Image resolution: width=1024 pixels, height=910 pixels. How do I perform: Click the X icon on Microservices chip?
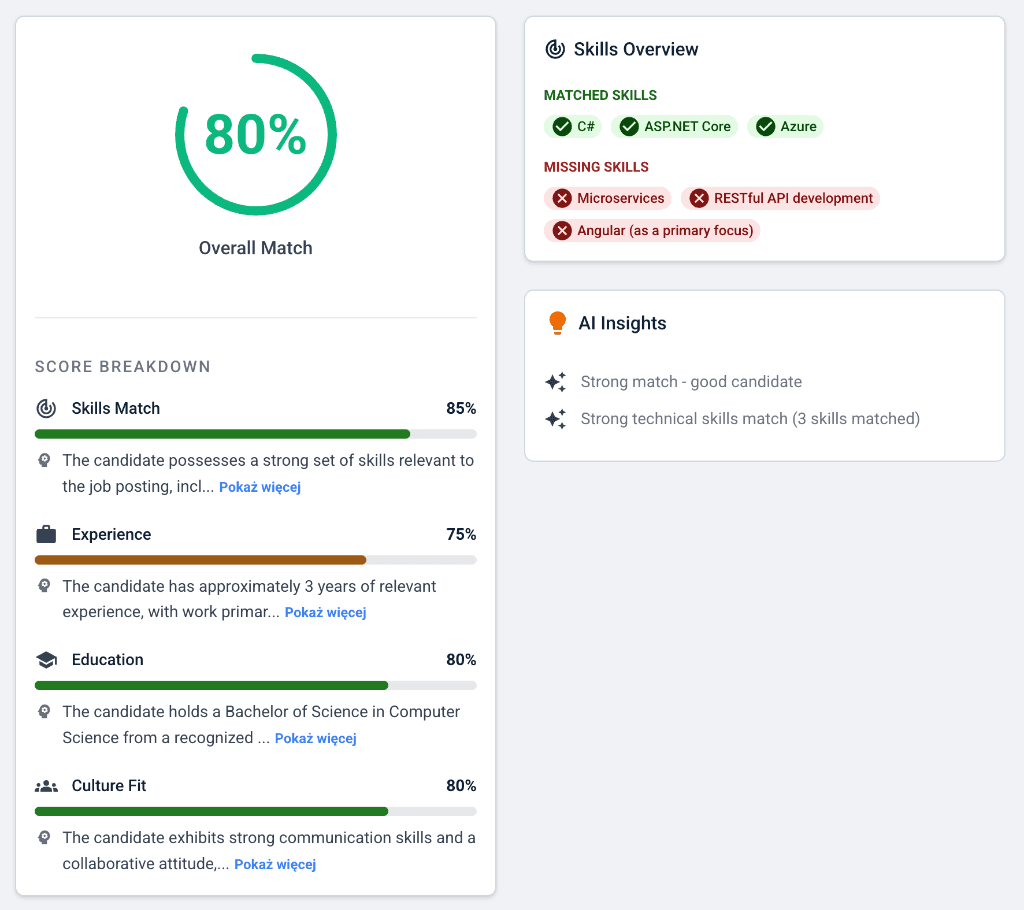[562, 199]
